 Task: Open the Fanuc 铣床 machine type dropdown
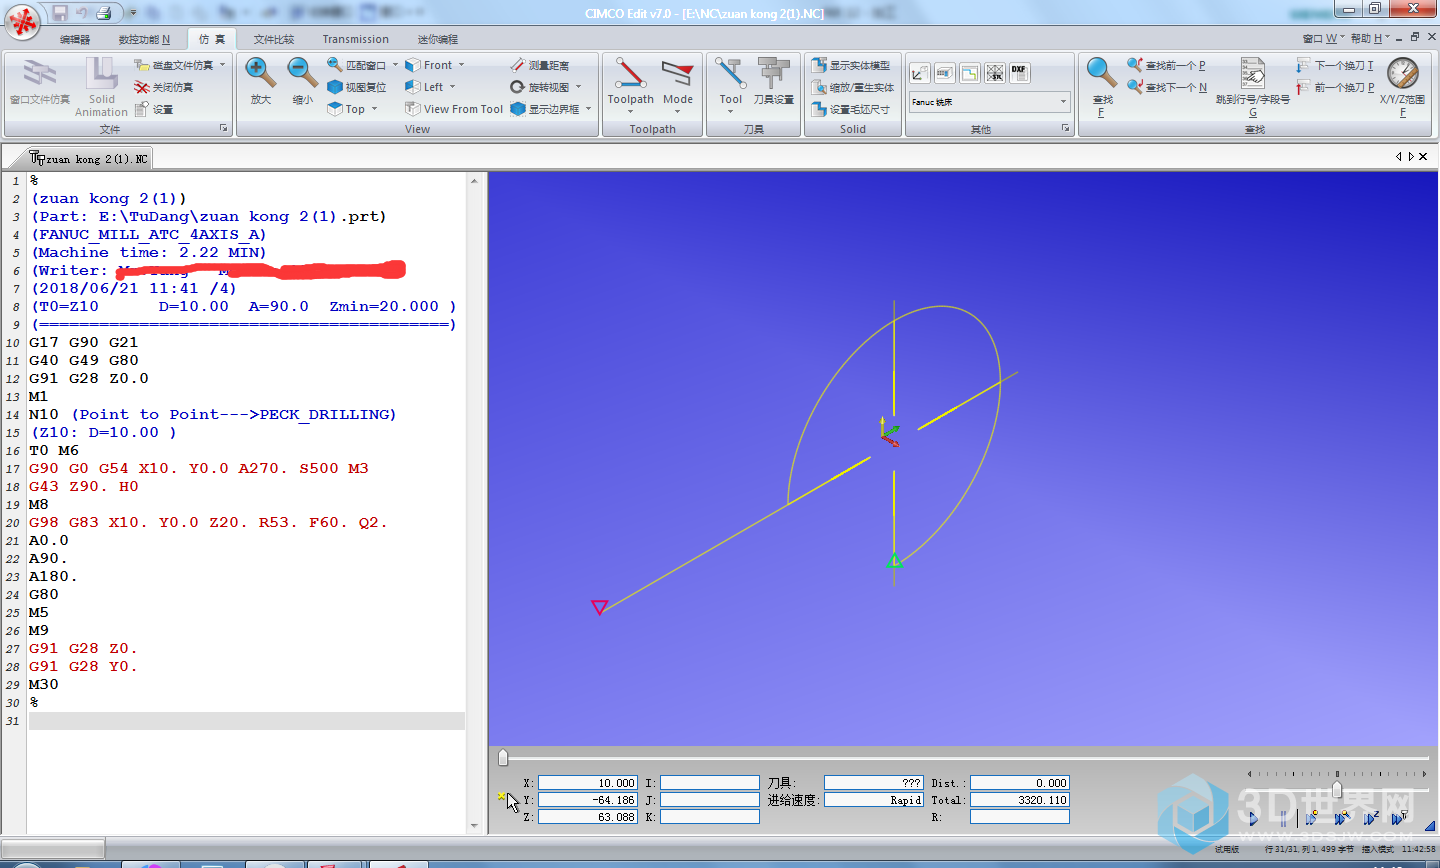click(x=989, y=102)
